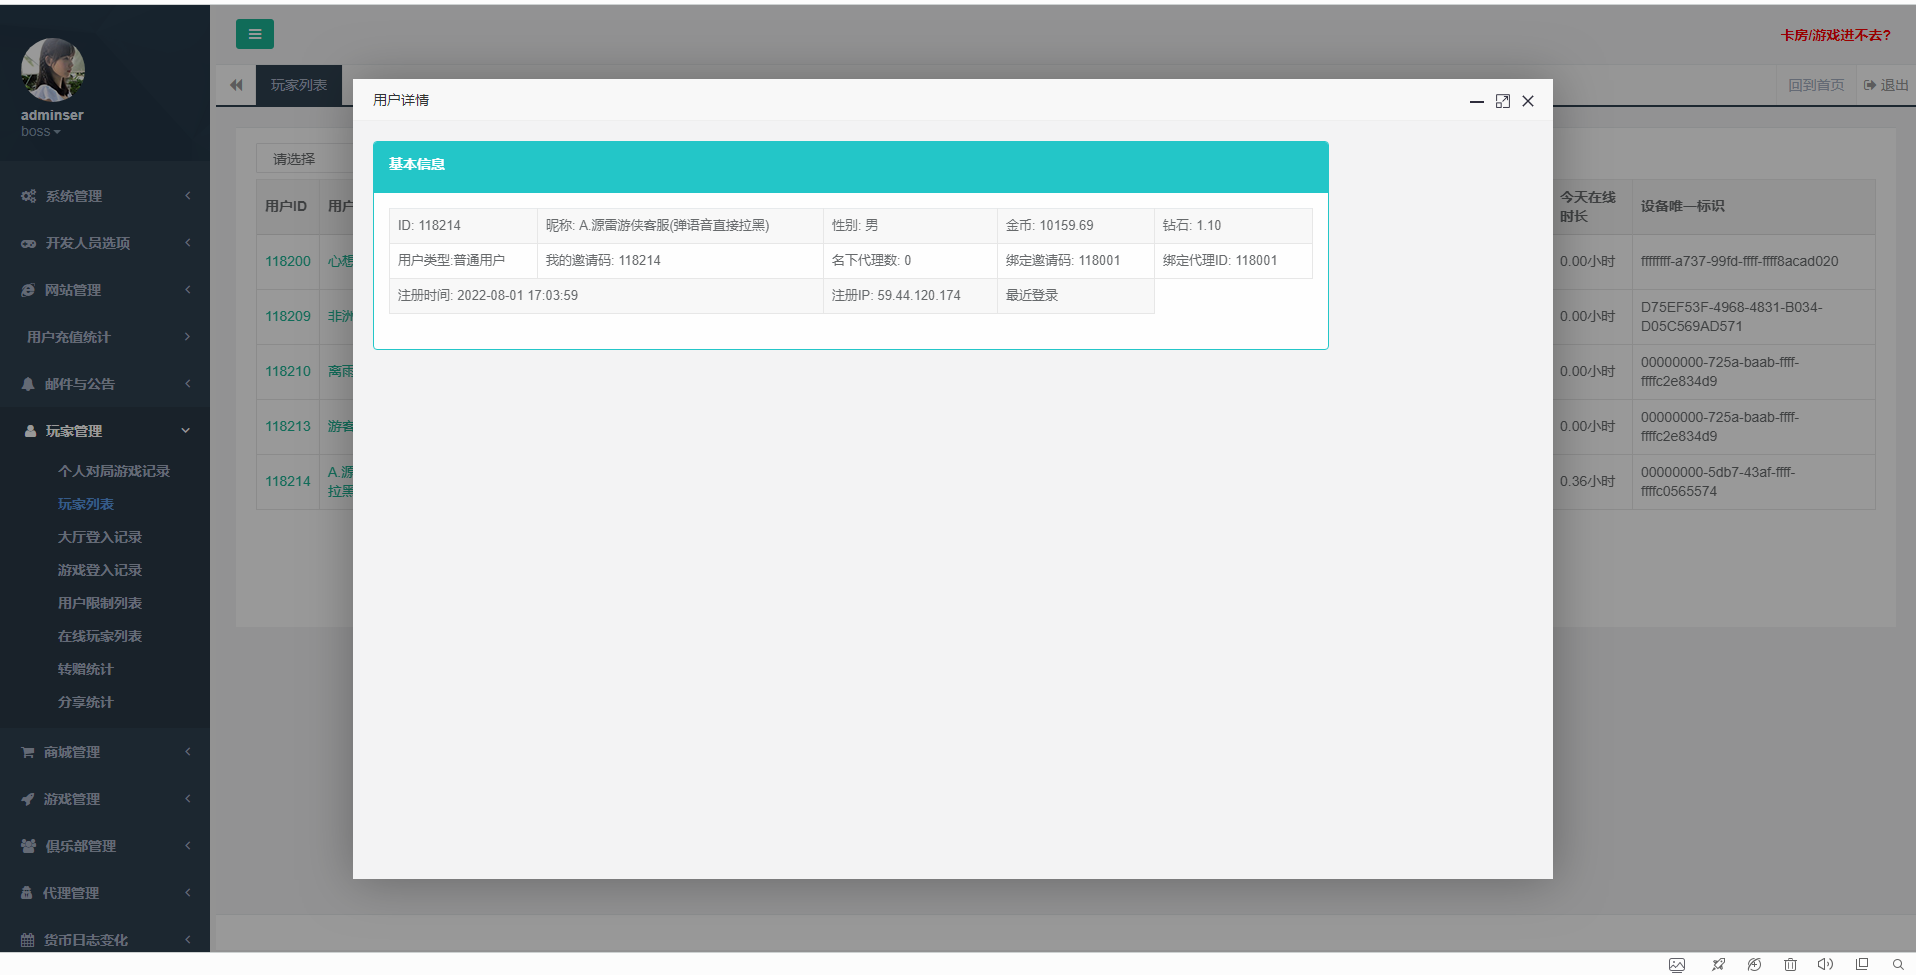The width and height of the screenshot is (1916, 975).
Task: Expand the 用户充值统计 menu arrow
Action: (x=187, y=337)
